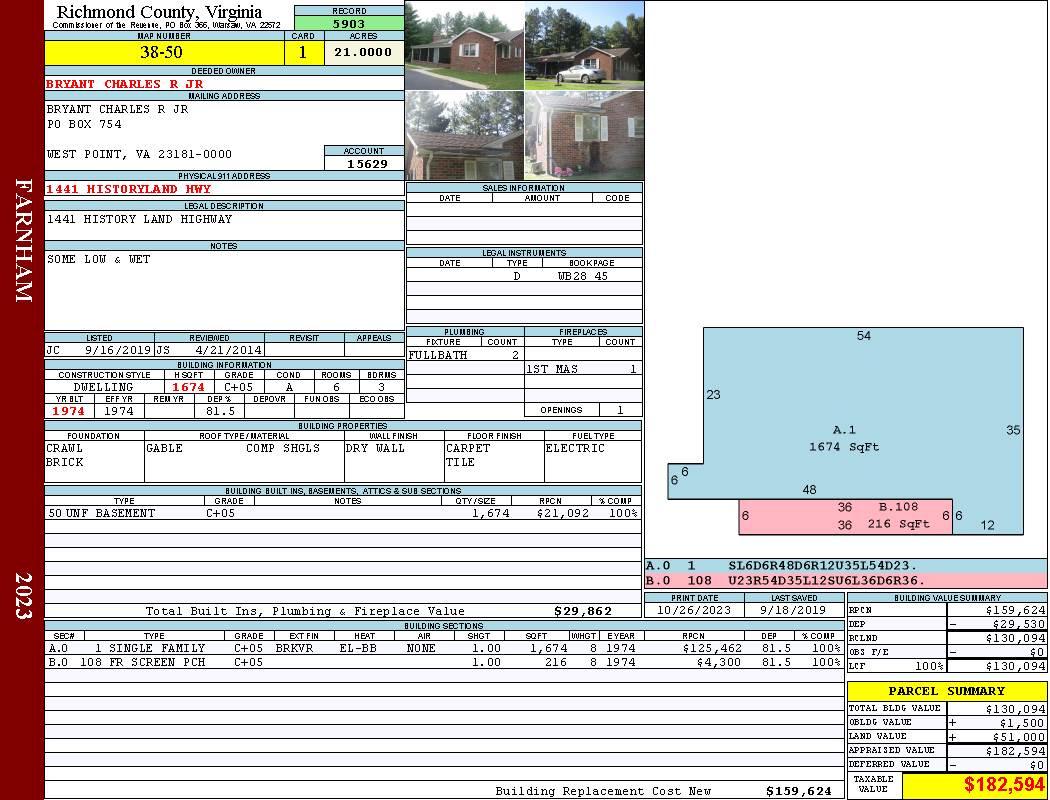The image size is (1050, 800).
Task: Select the note SOME LOW & WET
Action: [x=98, y=259]
